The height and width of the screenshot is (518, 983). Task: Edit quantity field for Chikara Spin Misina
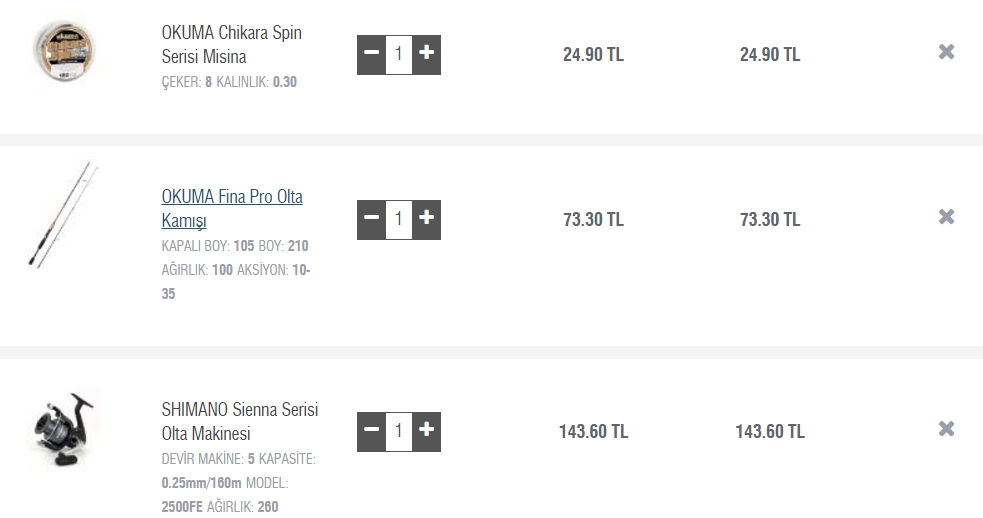[x=399, y=54]
